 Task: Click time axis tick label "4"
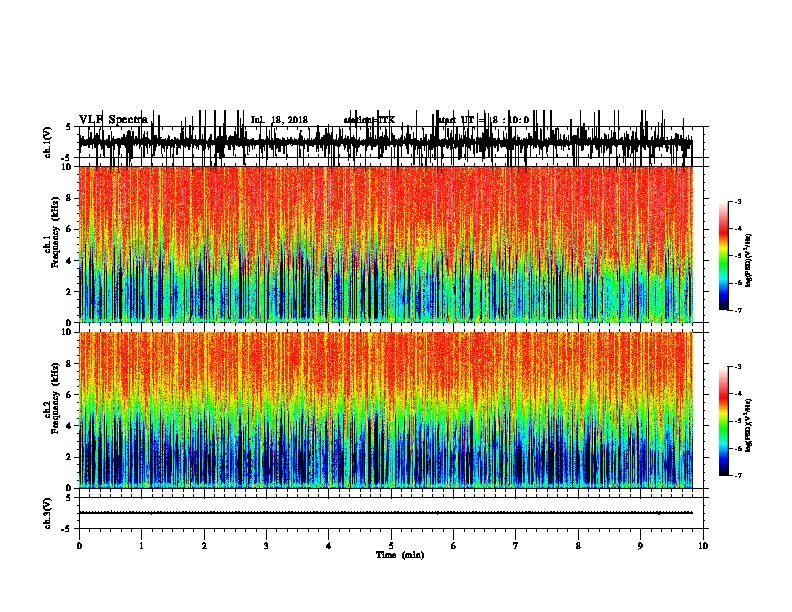(329, 546)
